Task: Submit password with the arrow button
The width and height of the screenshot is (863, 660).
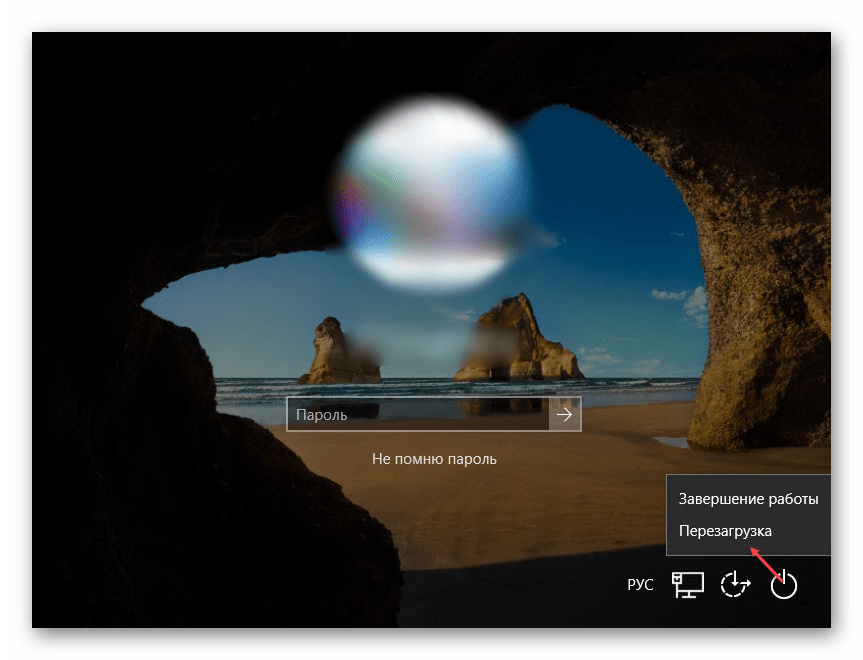Action: (565, 415)
